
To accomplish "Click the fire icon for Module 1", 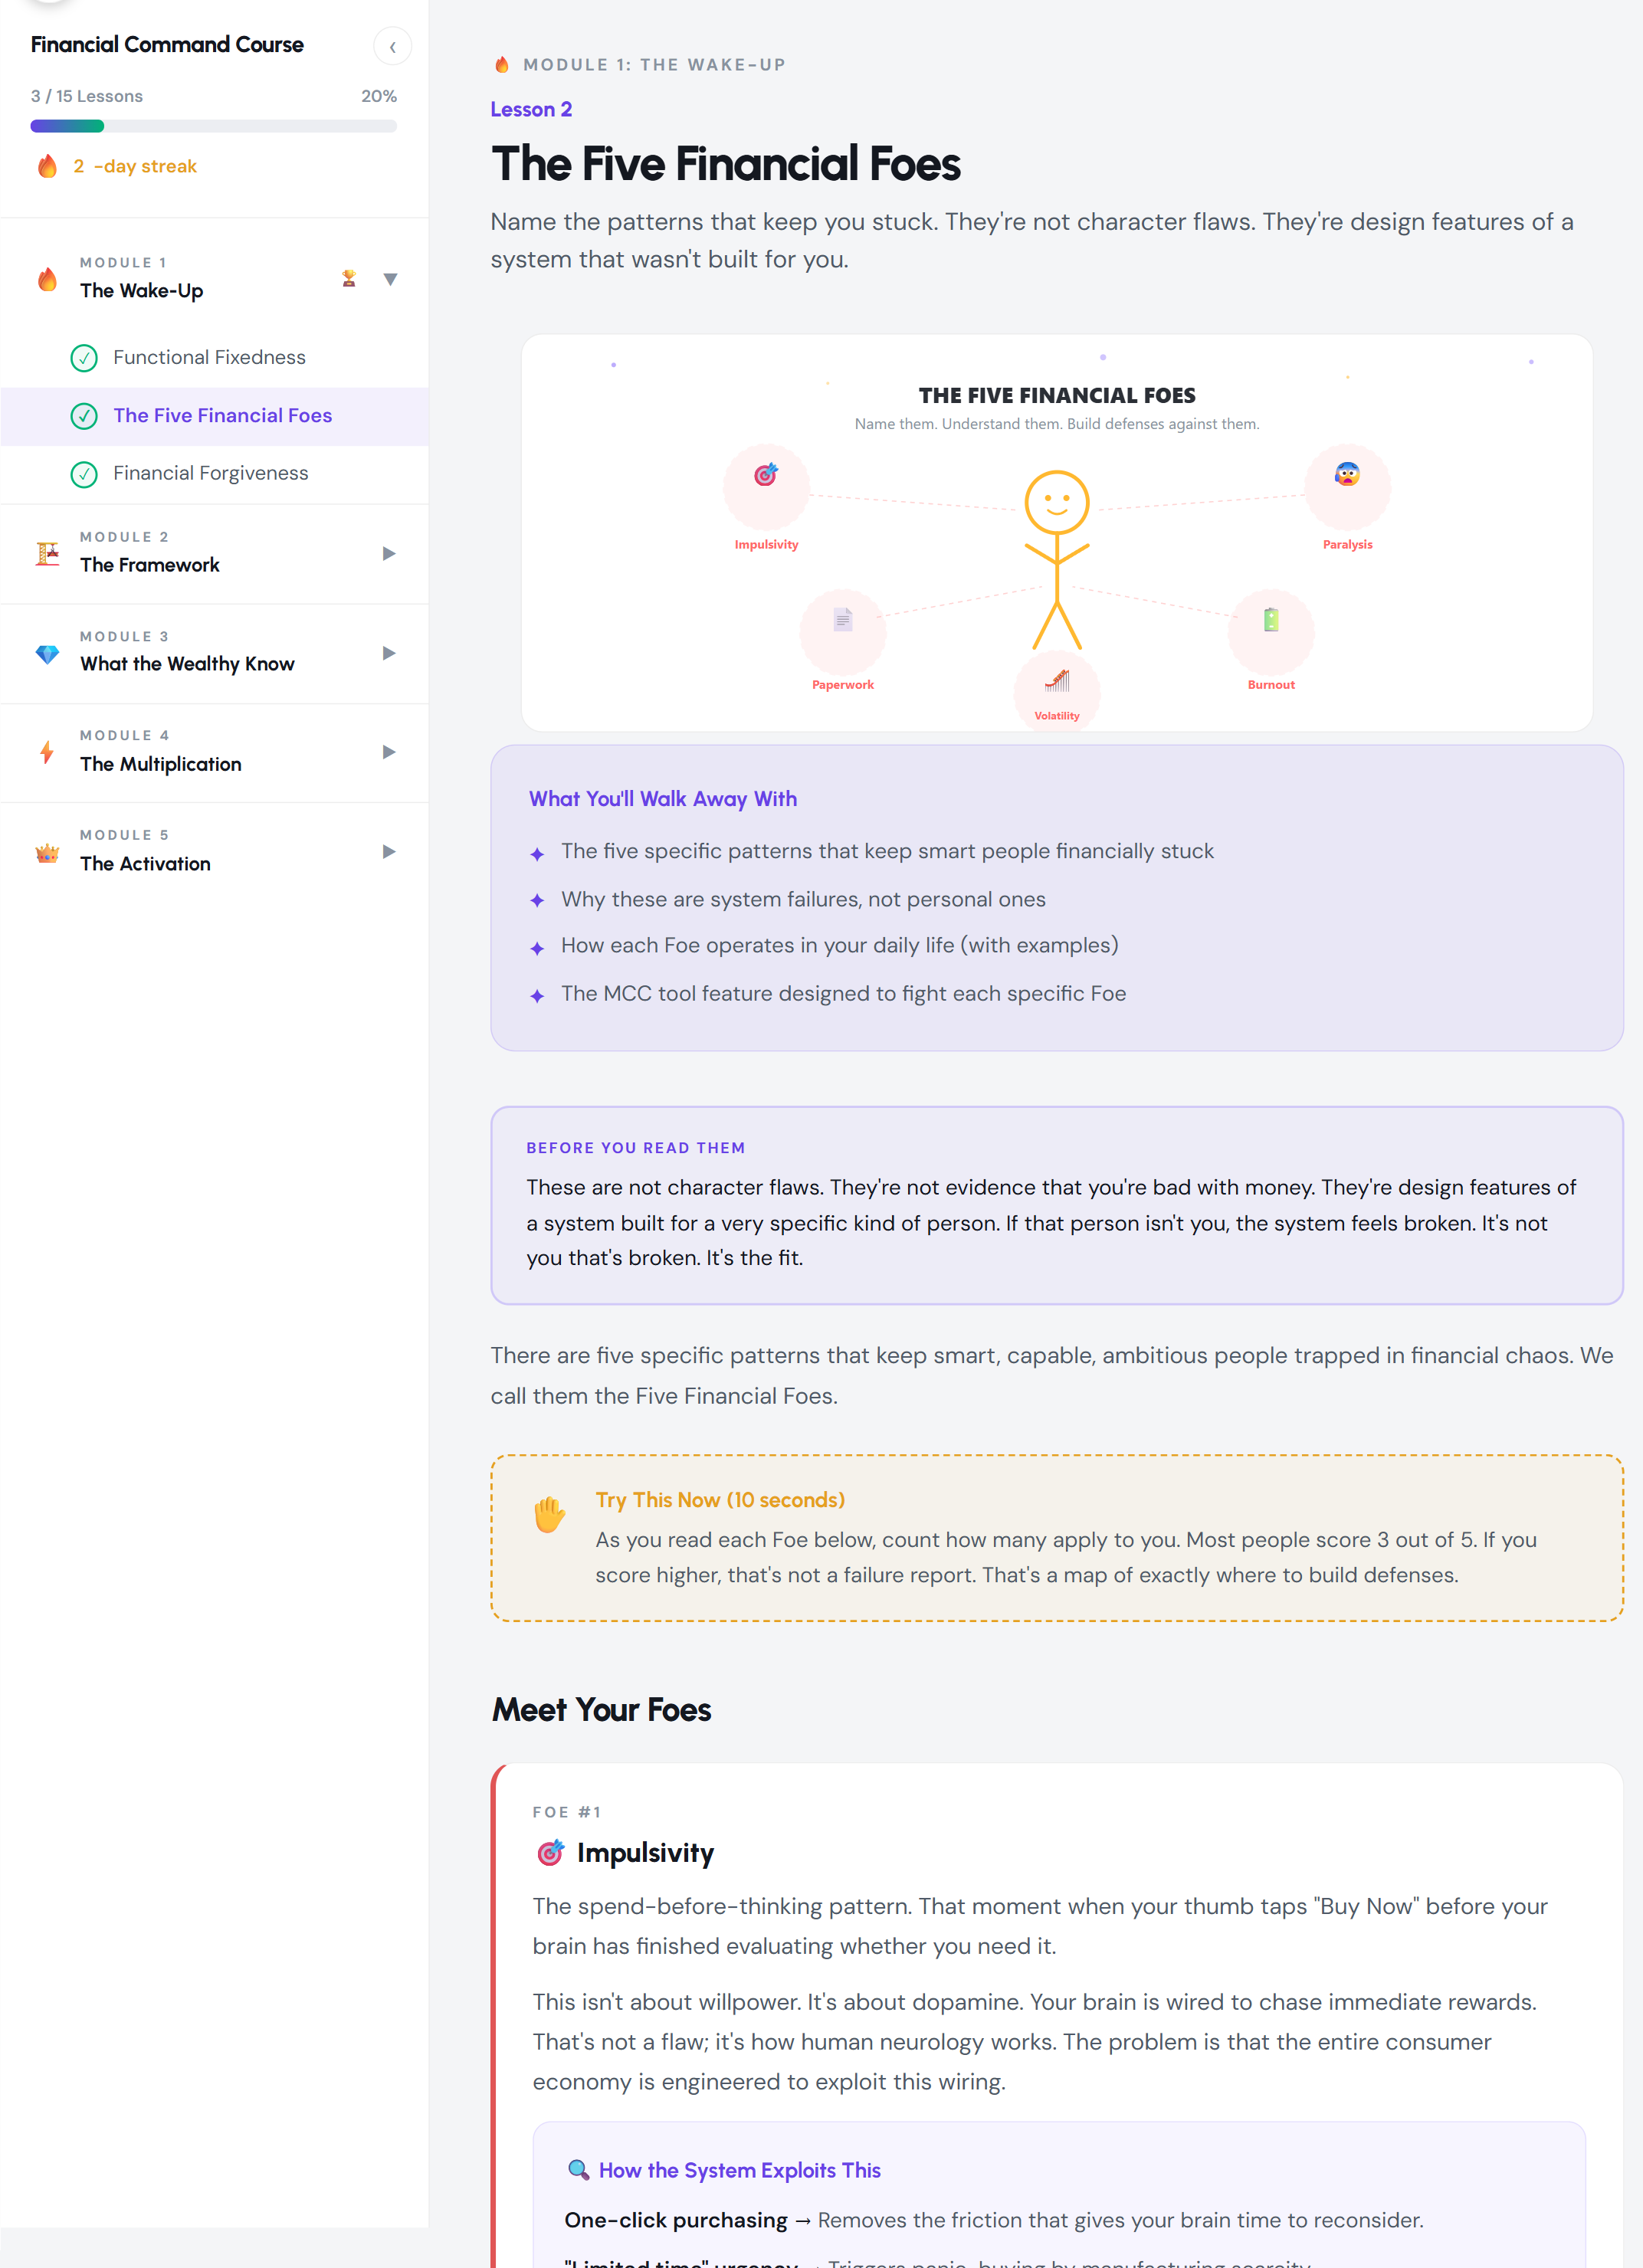I will [46, 279].
